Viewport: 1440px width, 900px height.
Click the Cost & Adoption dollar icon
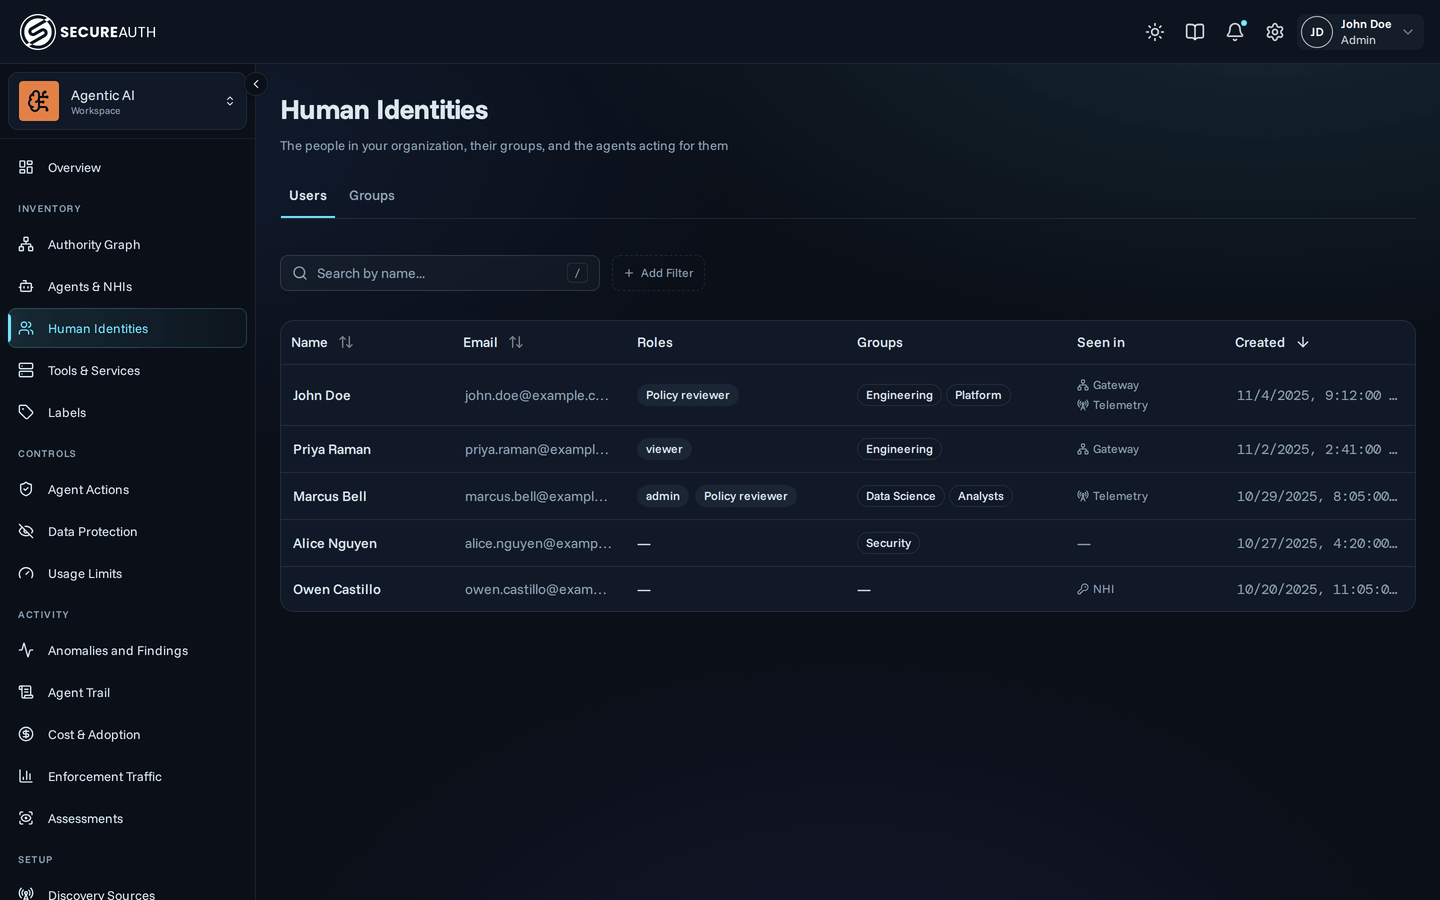(26, 734)
